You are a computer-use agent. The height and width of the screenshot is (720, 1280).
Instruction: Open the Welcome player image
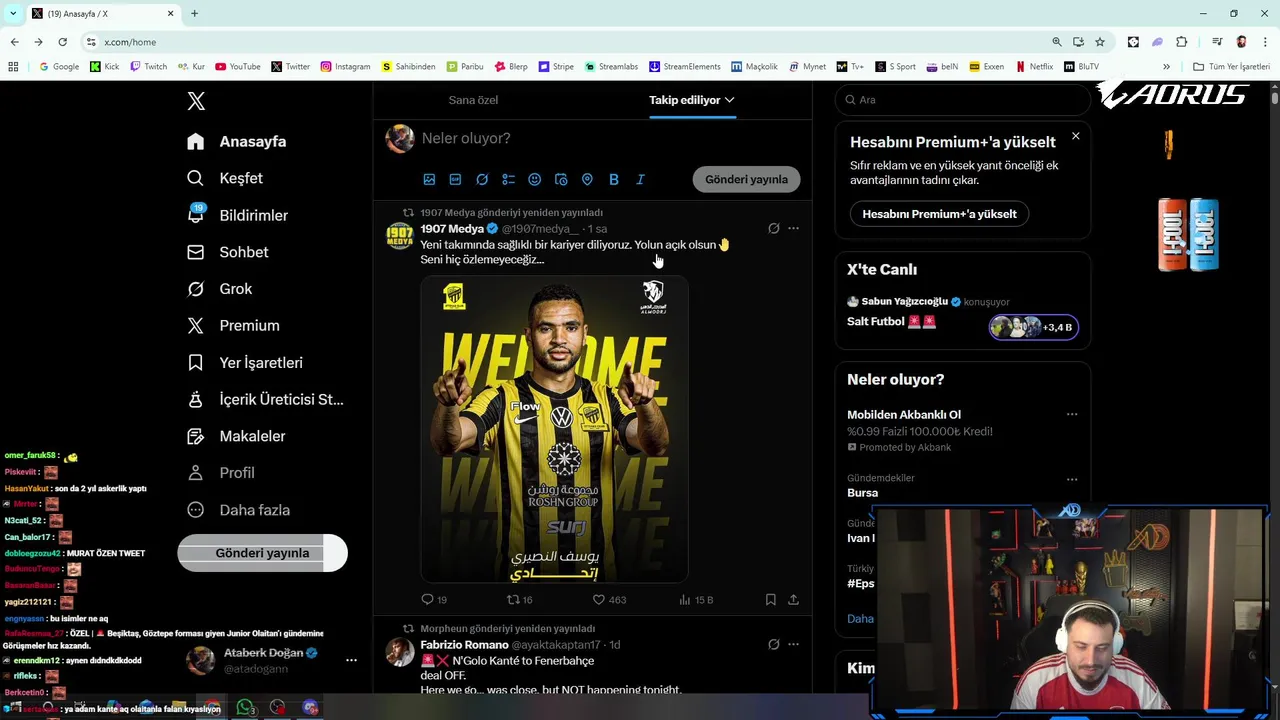click(554, 429)
